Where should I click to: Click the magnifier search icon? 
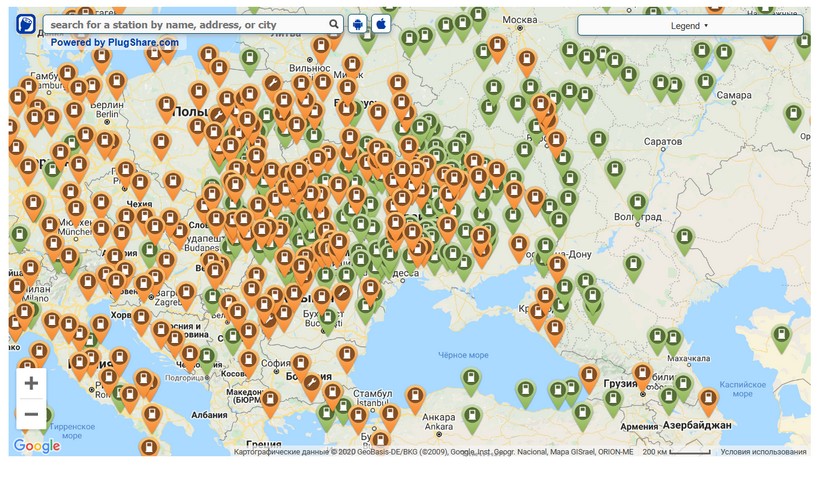point(334,24)
